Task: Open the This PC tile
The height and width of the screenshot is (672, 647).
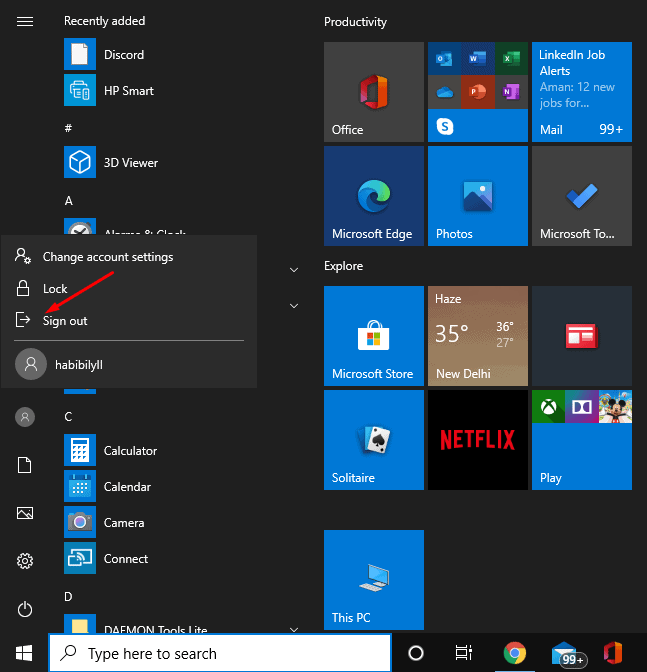Action: pos(374,580)
